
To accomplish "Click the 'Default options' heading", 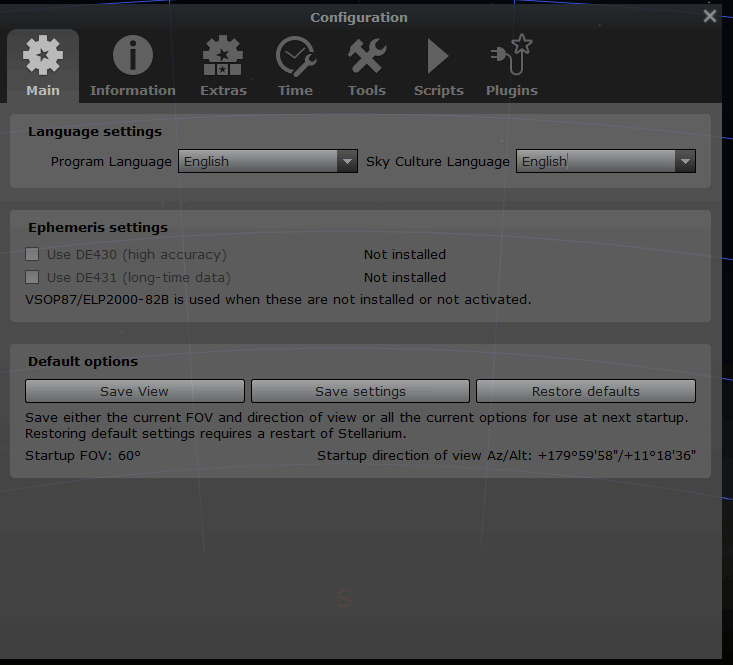I will (83, 362).
